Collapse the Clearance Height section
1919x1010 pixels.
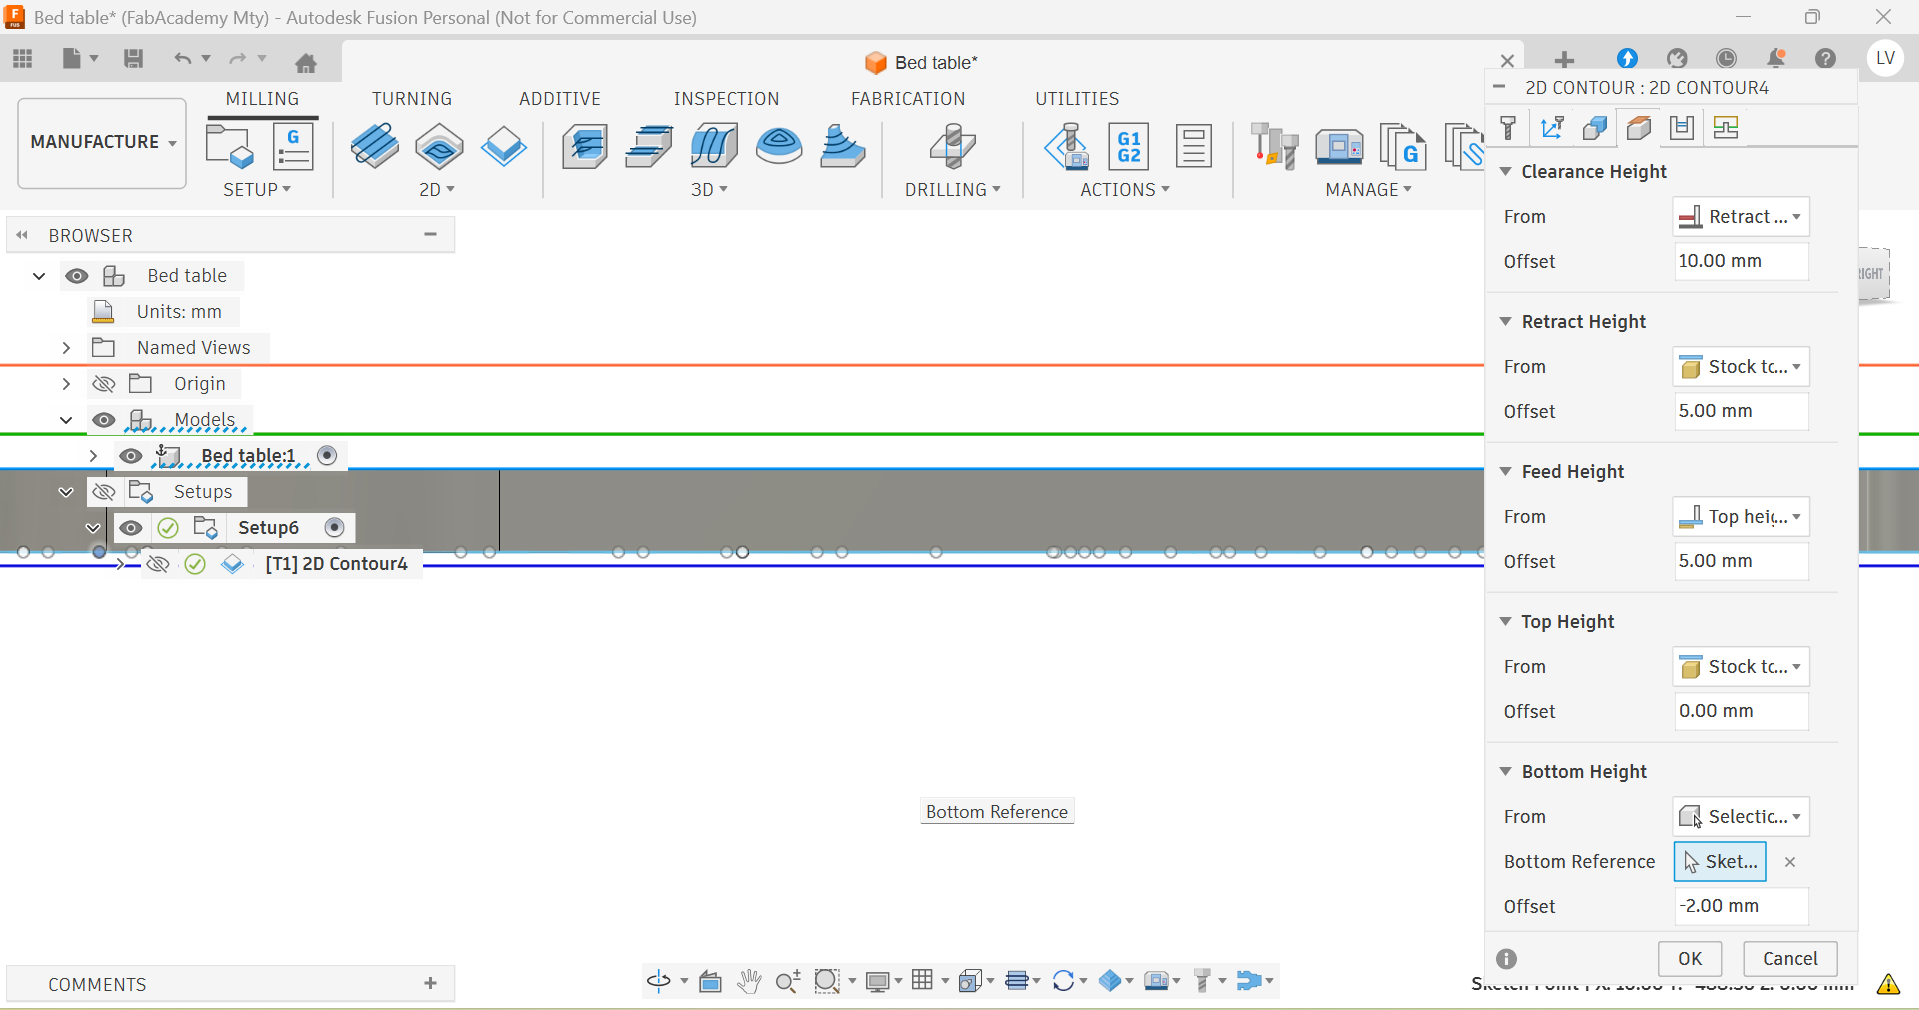(1506, 171)
